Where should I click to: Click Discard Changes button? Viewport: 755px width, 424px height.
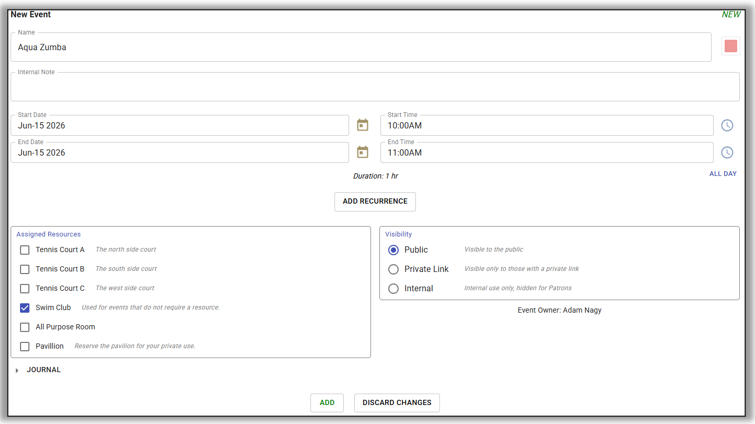397,403
